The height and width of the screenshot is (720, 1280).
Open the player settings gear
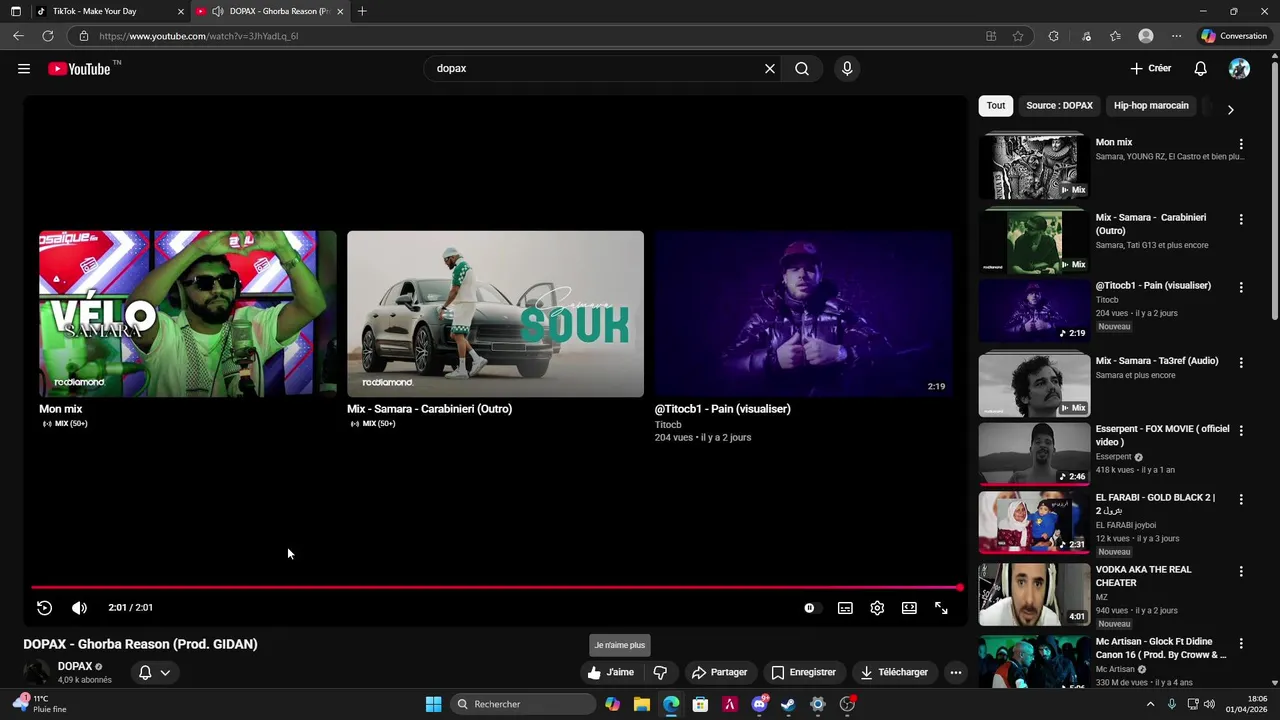pos(877,608)
